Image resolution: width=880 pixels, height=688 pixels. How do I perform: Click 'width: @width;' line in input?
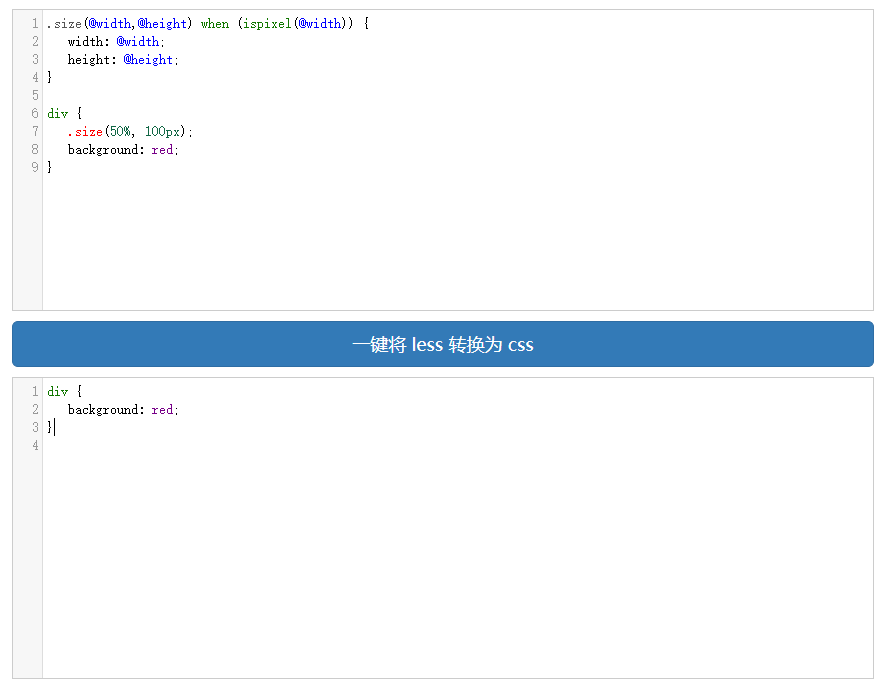pyautogui.click(x=116, y=42)
